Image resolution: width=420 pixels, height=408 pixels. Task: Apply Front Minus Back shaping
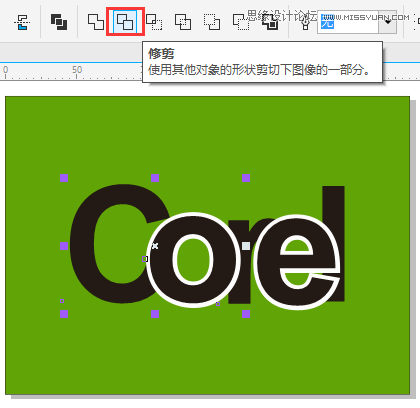coord(212,22)
